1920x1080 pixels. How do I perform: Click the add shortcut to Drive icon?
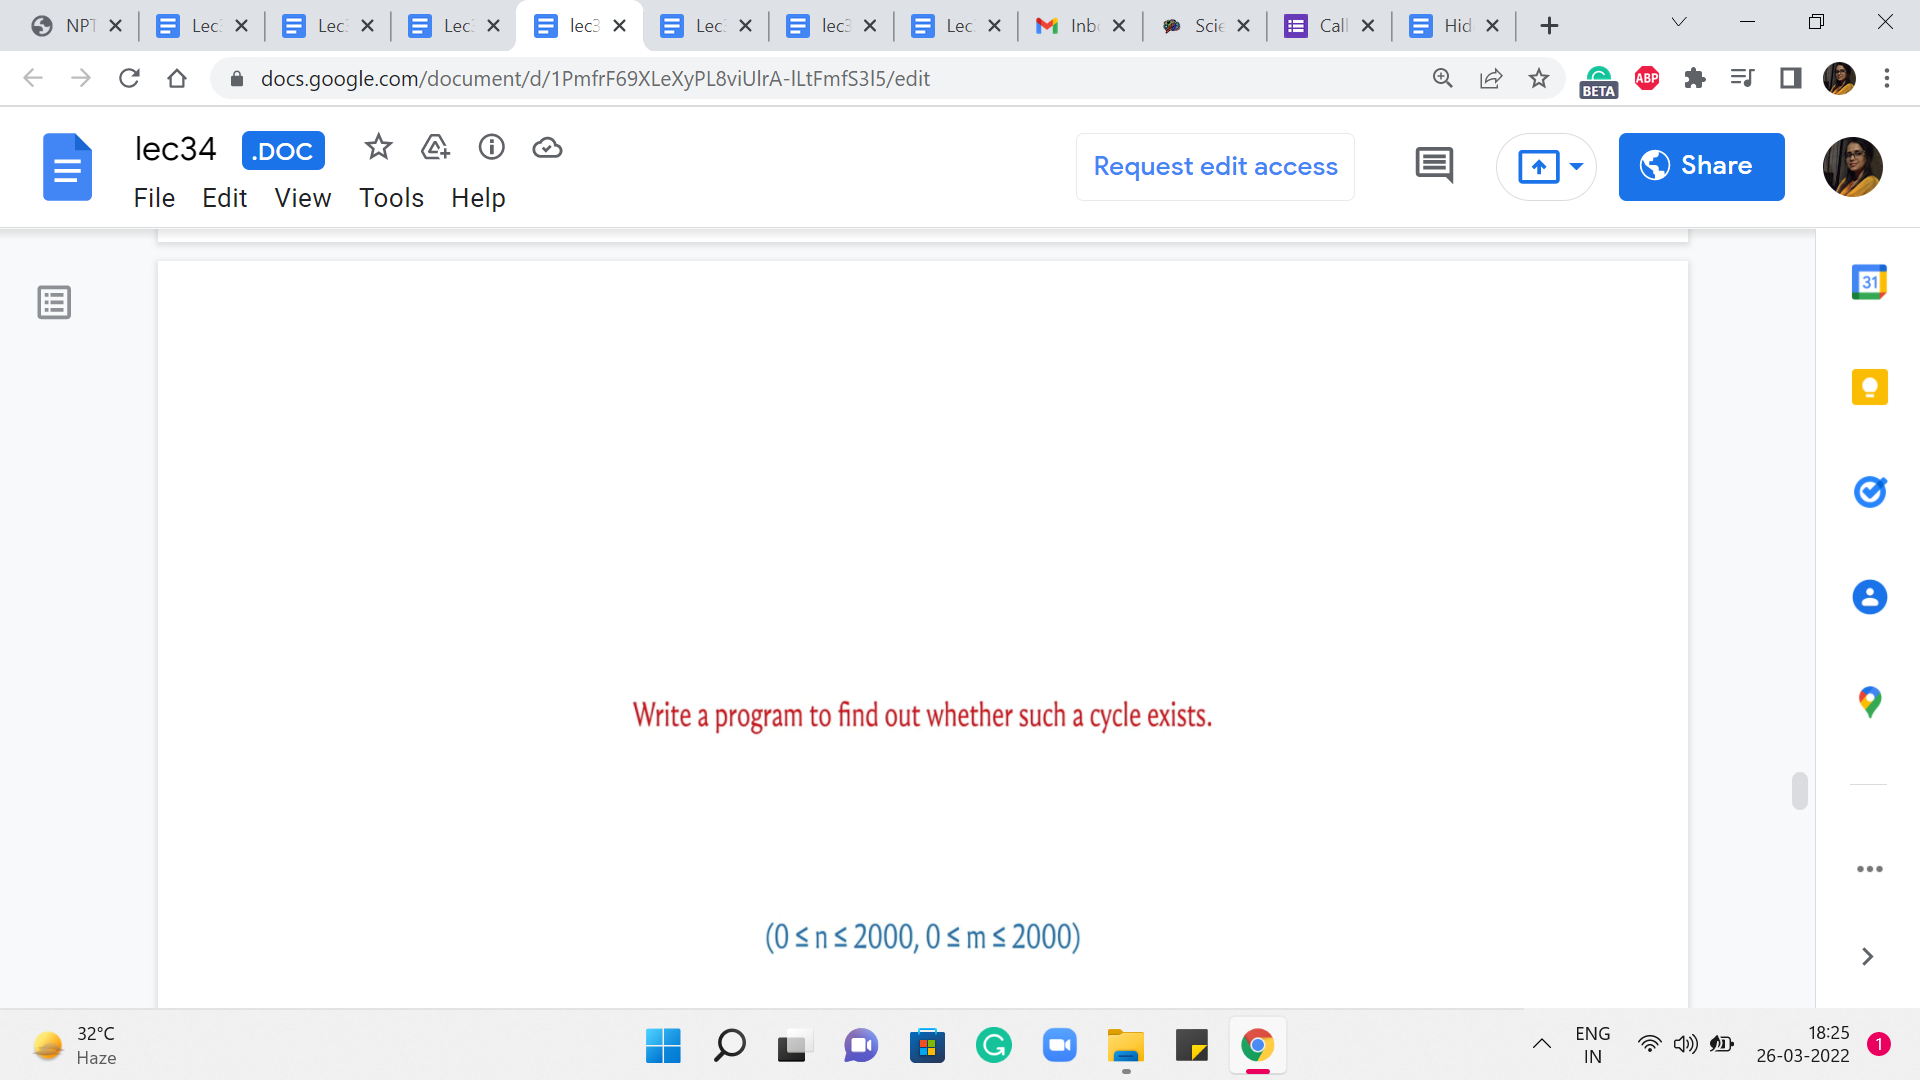pyautogui.click(x=435, y=148)
